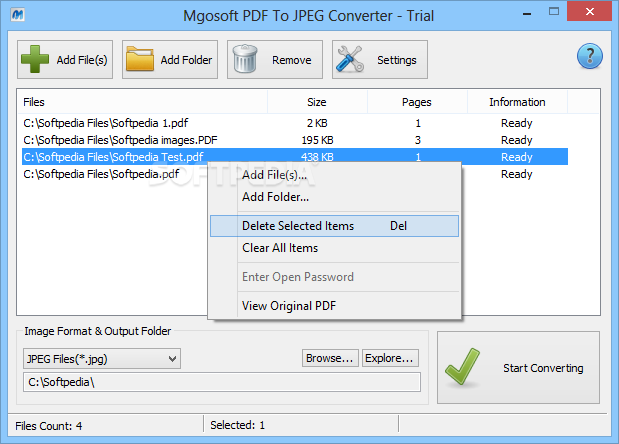Click the green plus Add File(s) icon

click(35, 59)
